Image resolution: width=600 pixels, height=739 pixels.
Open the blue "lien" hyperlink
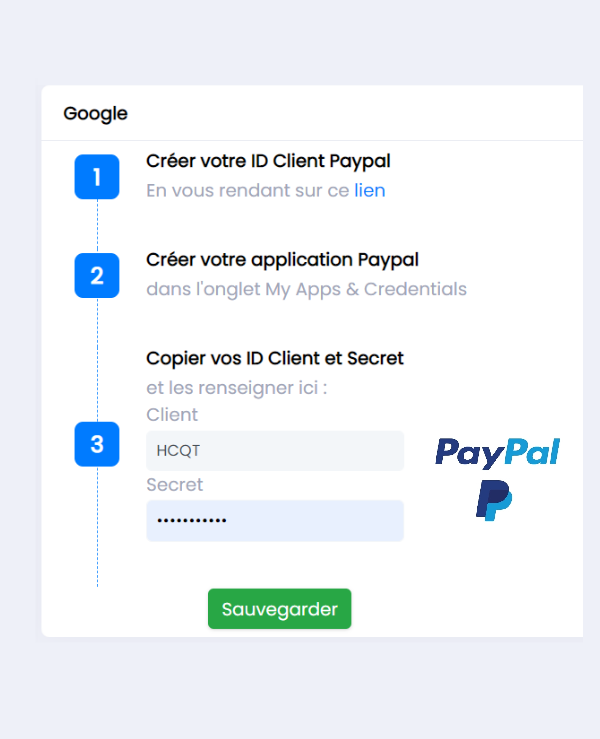[369, 190]
